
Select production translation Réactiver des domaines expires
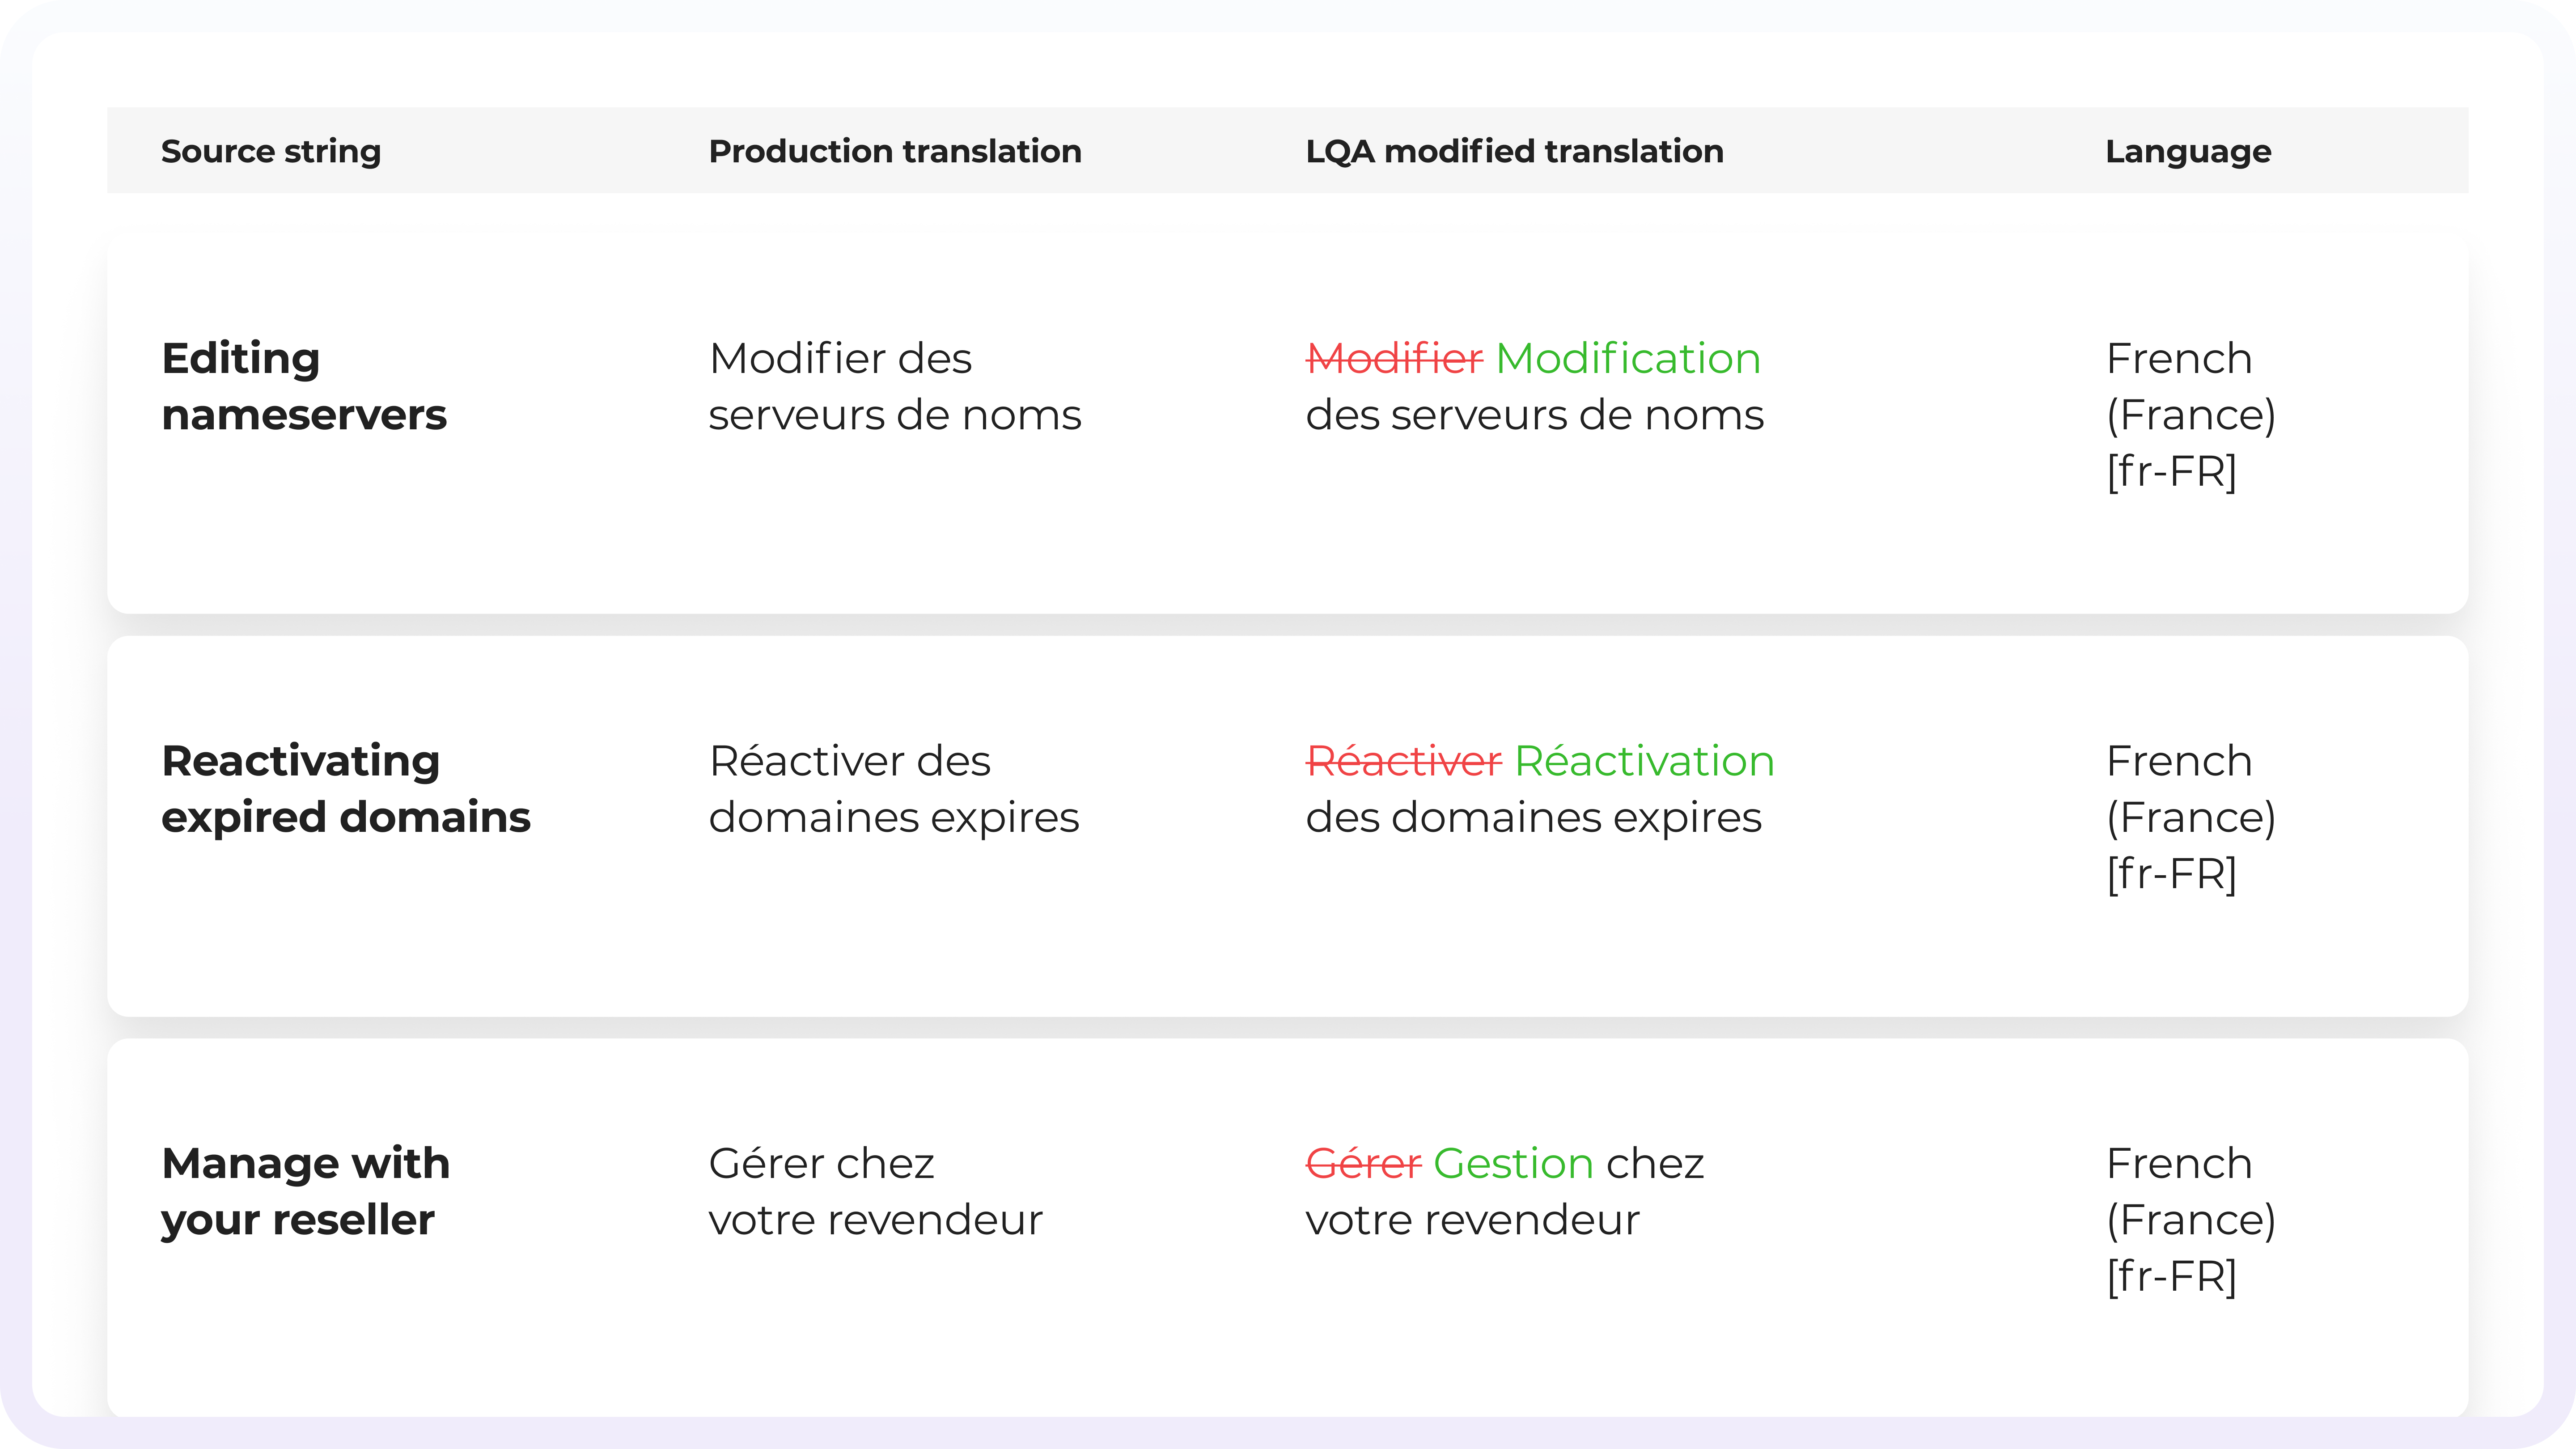tap(894, 789)
